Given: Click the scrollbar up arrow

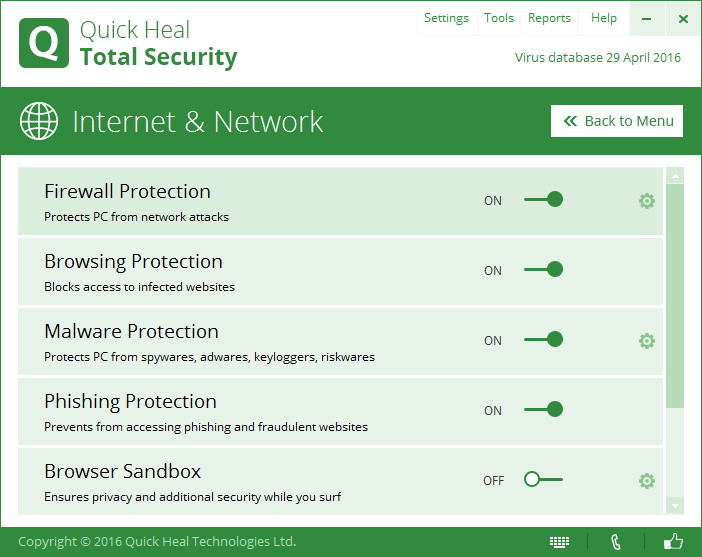Looking at the screenshot, I should [675, 176].
